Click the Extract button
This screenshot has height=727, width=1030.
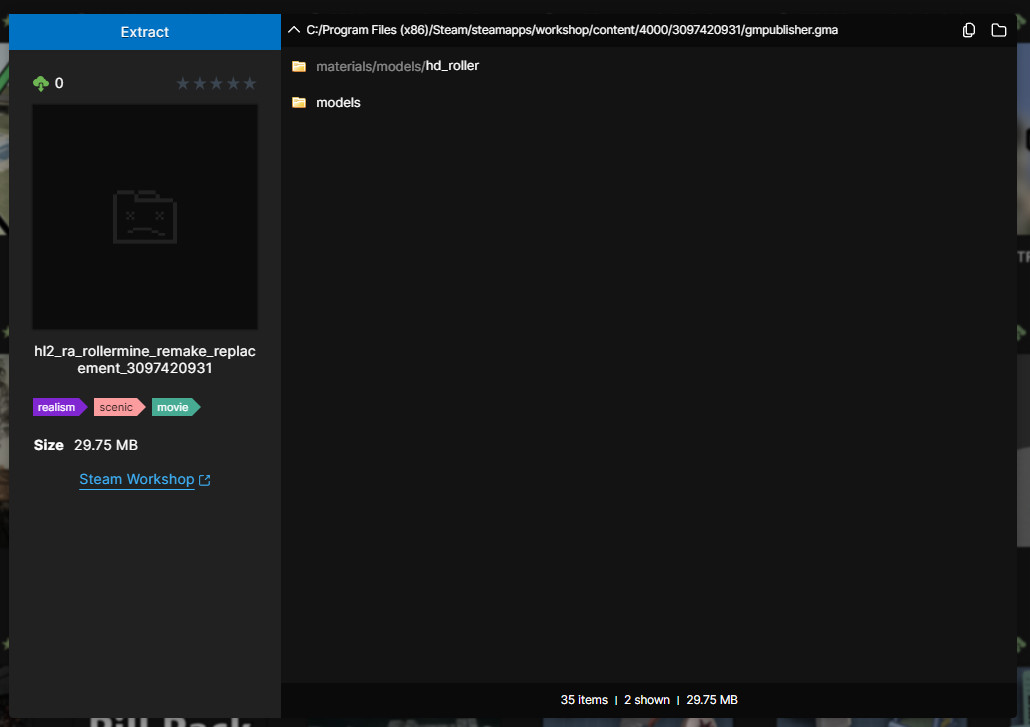click(x=145, y=32)
